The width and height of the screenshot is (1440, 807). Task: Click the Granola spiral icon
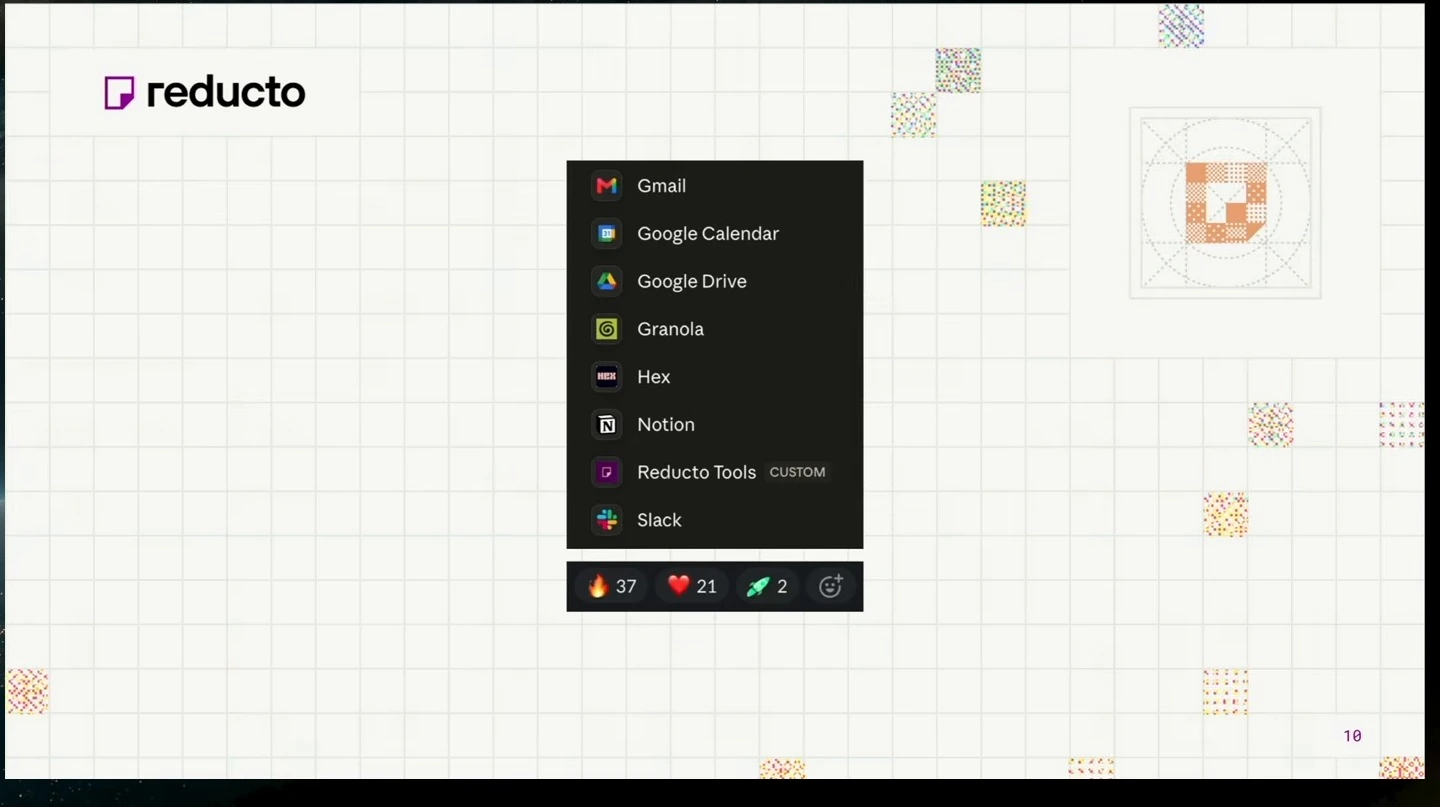pos(606,329)
